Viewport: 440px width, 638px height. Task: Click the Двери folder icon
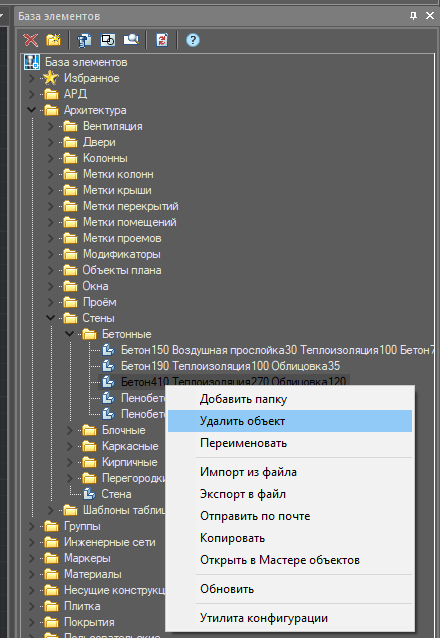70,142
